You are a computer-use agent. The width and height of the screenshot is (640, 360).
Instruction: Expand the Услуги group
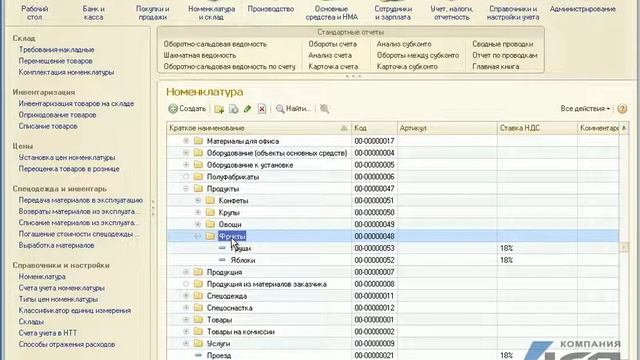pos(186,343)
